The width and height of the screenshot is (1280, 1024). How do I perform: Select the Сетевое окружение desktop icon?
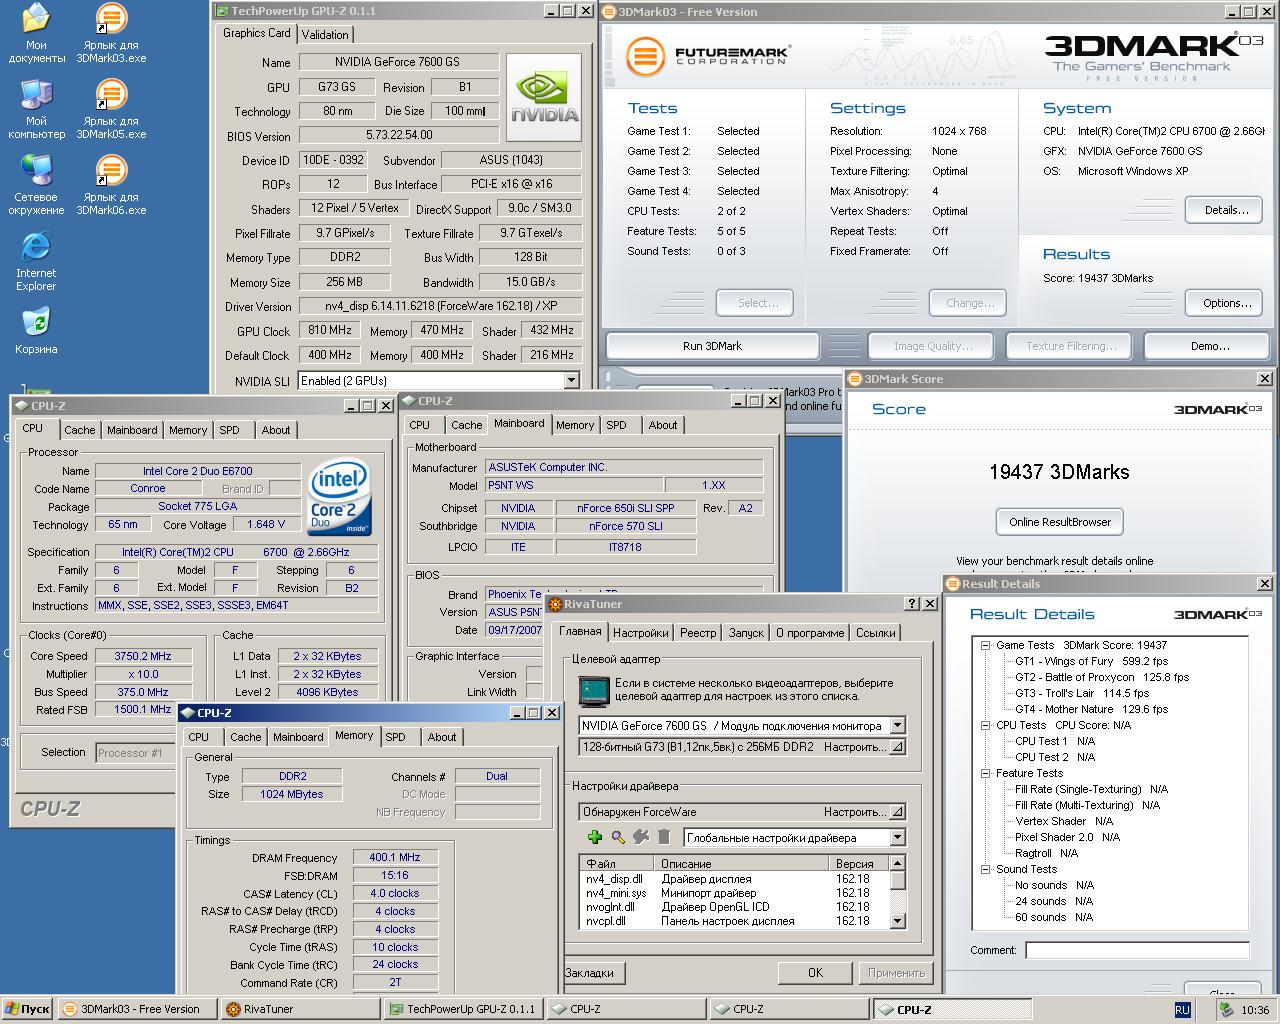[36, 184]
